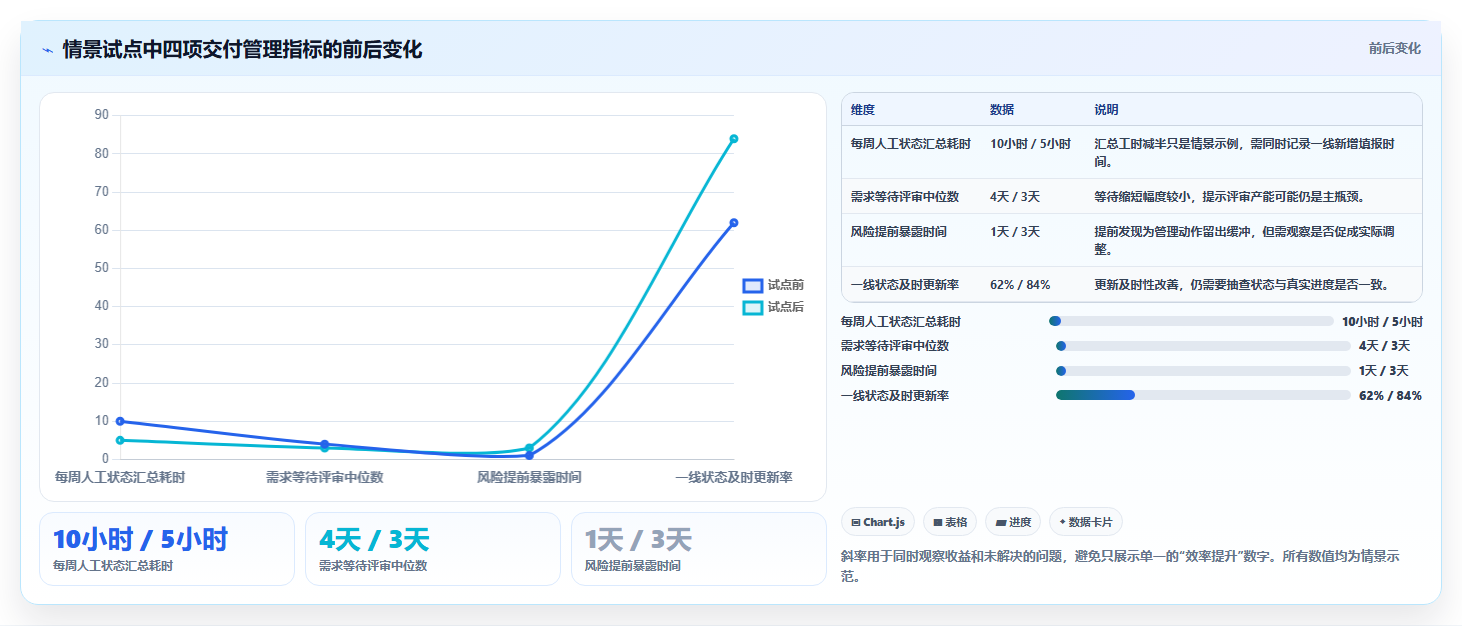Click the Chart.js tag
The width and height of the screenshot is (1462, 626).
[x=878, y=522]
